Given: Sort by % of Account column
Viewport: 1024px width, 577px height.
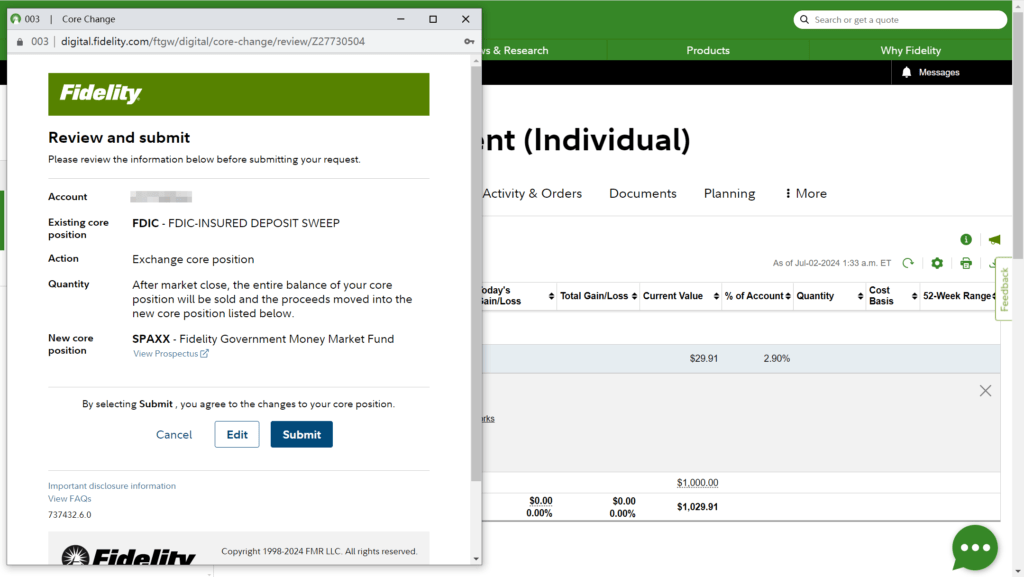Looking at the screenshot, I should (757, 296).
